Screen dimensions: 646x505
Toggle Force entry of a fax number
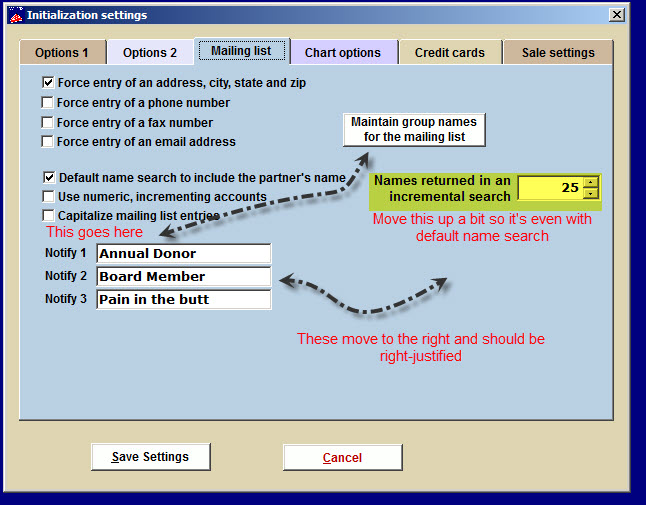point(48,123)
